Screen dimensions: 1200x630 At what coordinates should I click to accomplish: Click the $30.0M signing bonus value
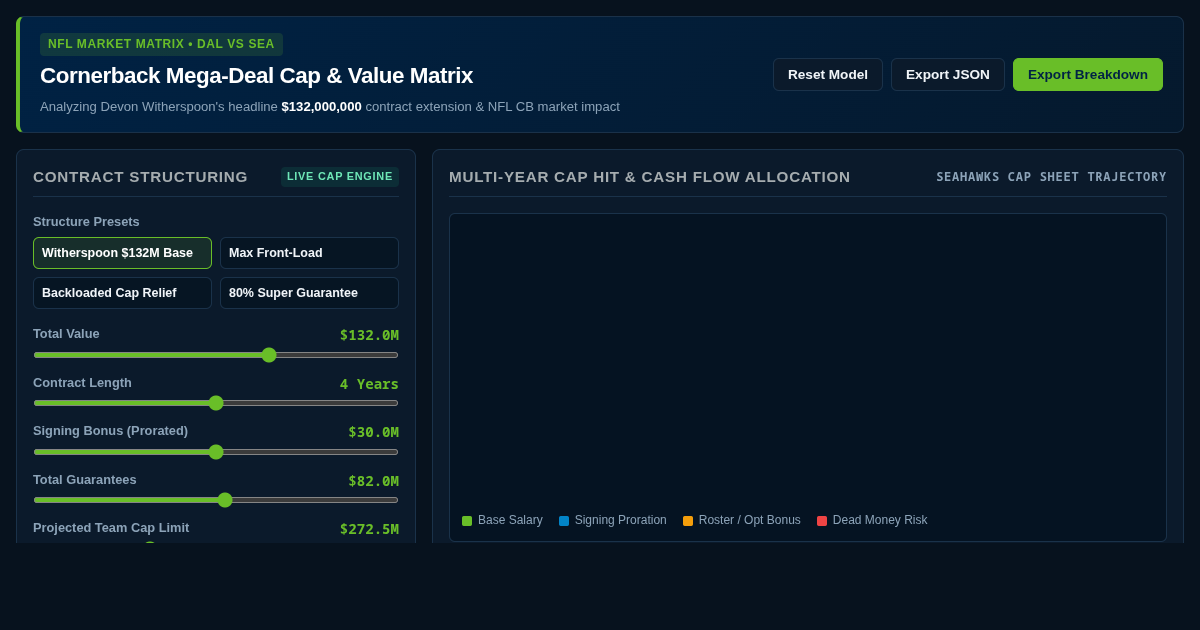point(373,432)
